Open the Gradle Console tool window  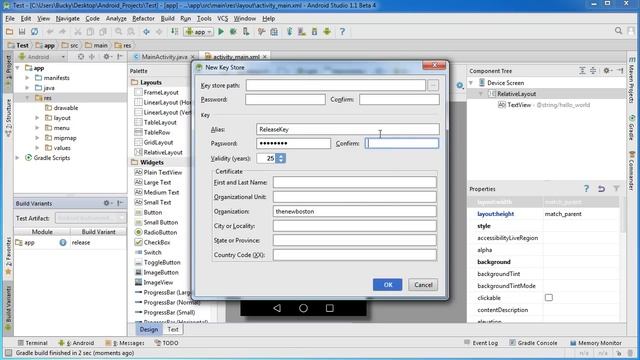coord(533,343)
